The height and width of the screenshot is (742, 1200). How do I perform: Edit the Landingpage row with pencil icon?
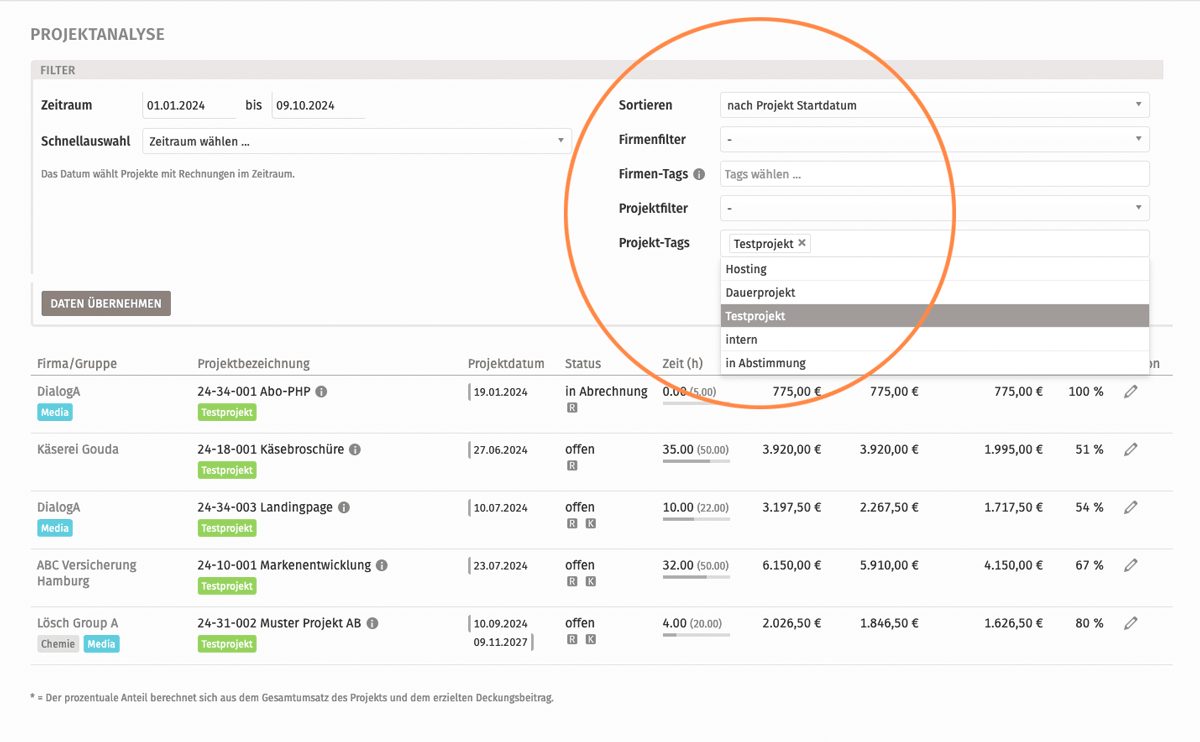click(x=1131, y=508)
